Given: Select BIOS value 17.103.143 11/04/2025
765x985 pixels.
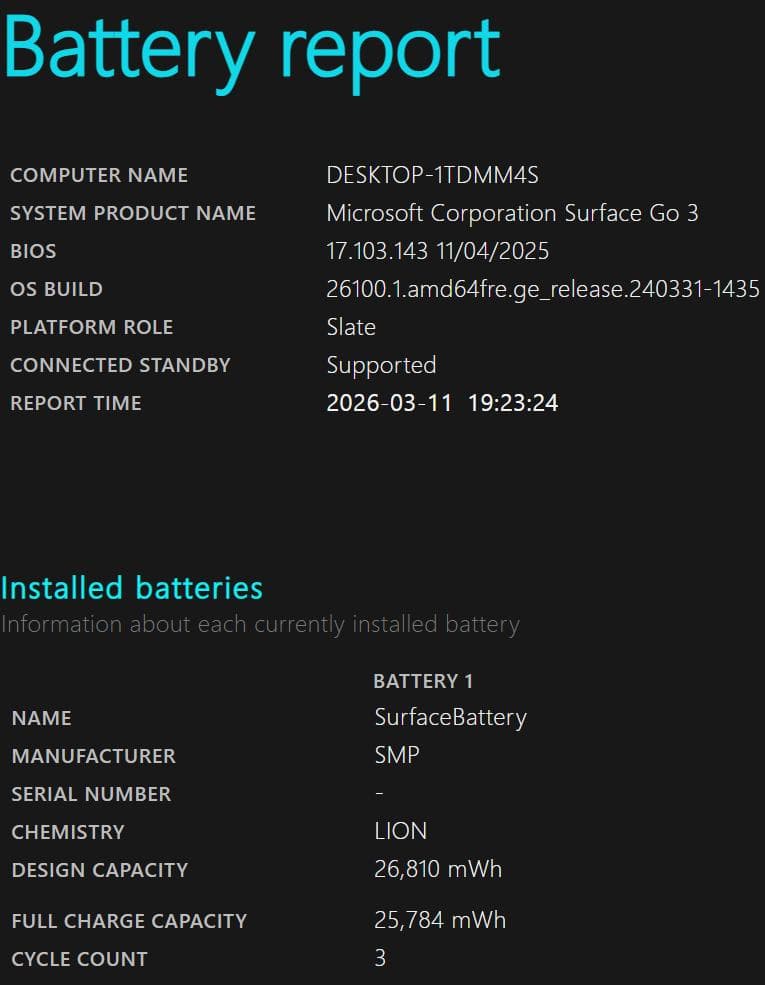Looking at the screenshot, I should pyautogui.click(x=438, y=251).
